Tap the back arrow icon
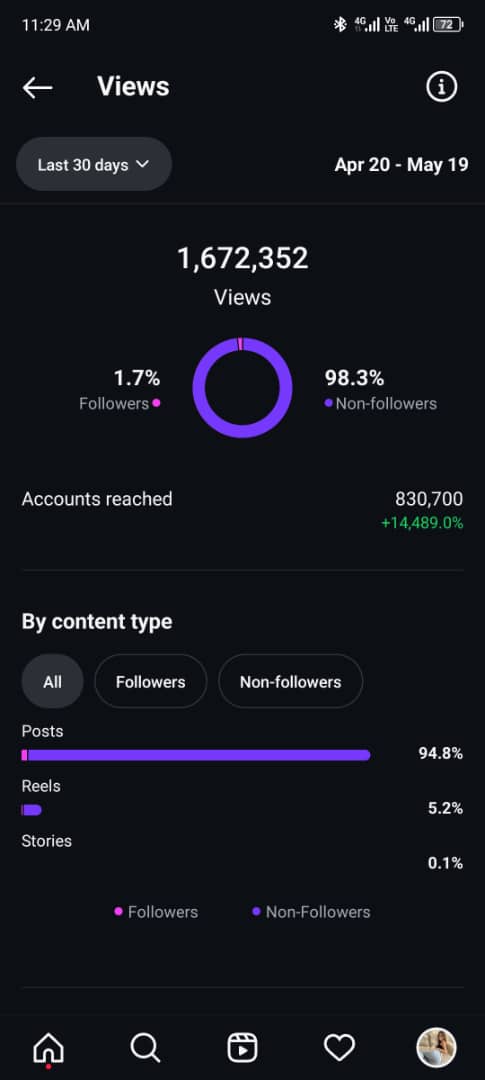485x1080 pixels. click(37, 87)
